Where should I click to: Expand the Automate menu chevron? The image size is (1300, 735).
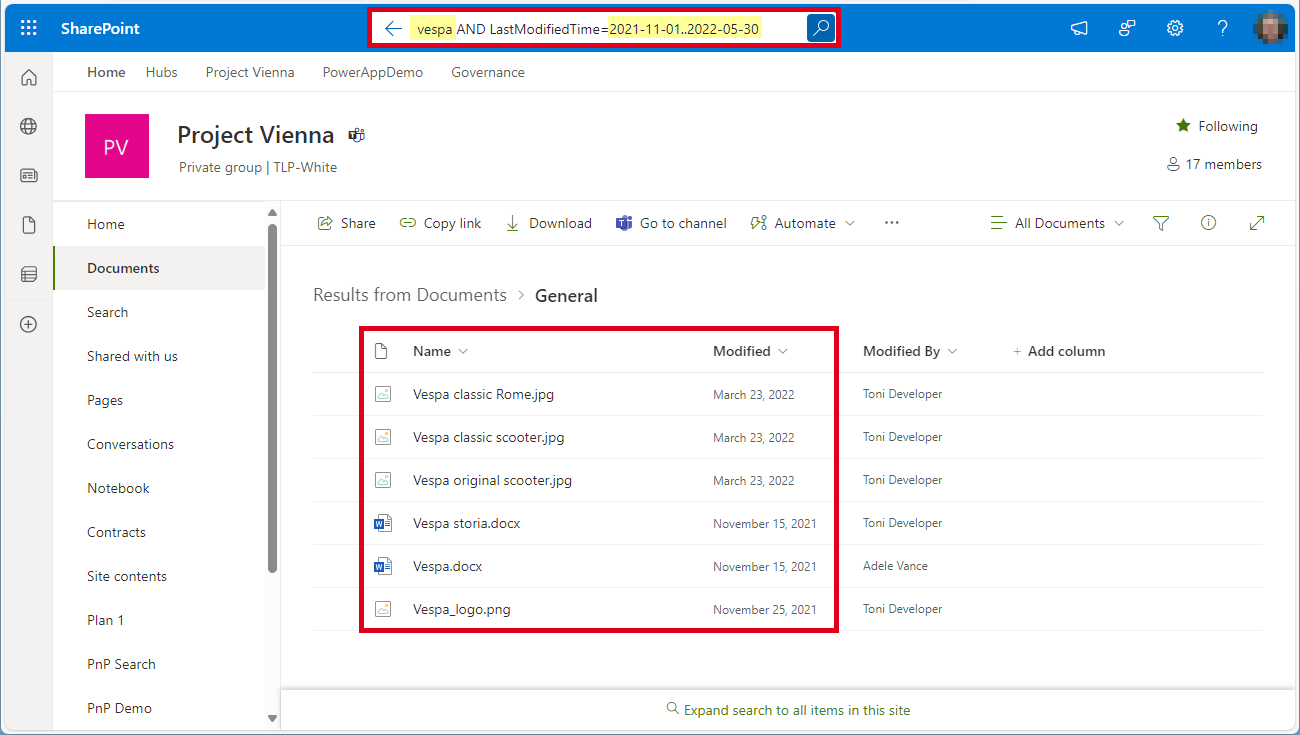point(846,222)
